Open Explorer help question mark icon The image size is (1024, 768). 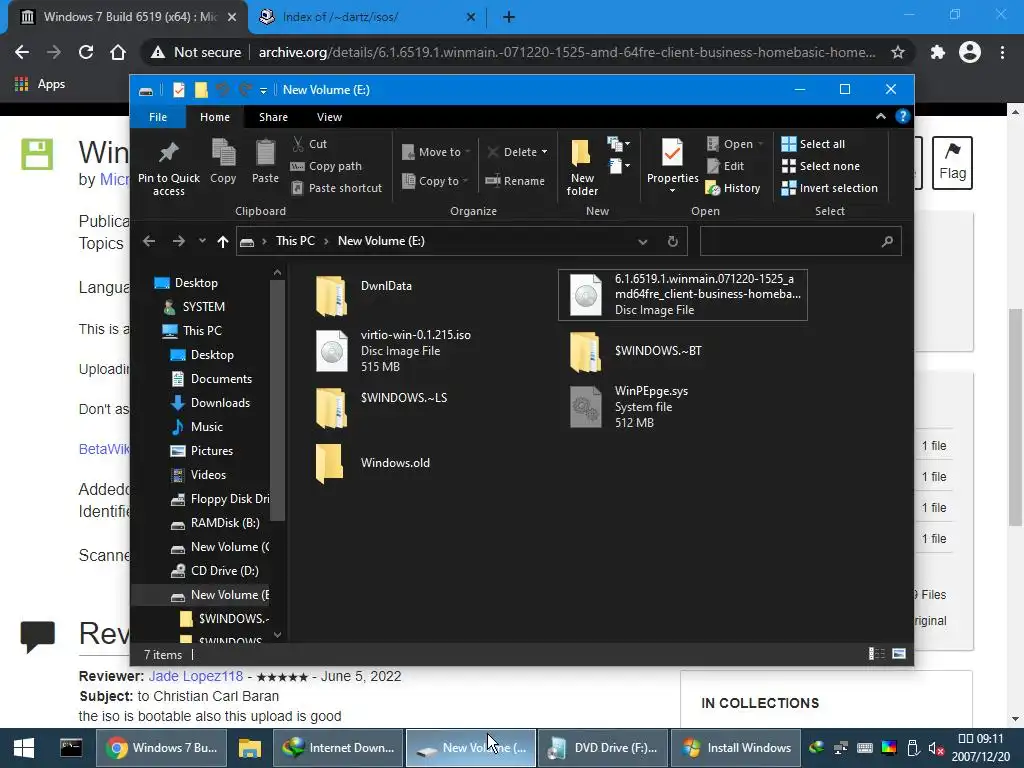tap(903, 116)
